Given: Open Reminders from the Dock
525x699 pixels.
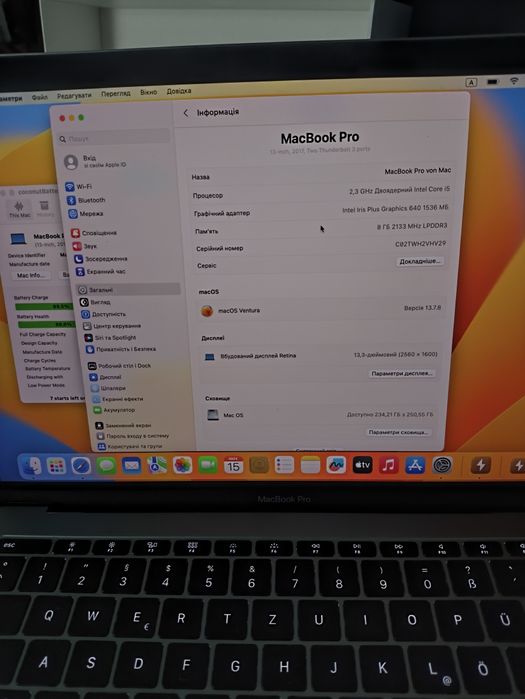Looking at the screenshot, I should 284,465.
